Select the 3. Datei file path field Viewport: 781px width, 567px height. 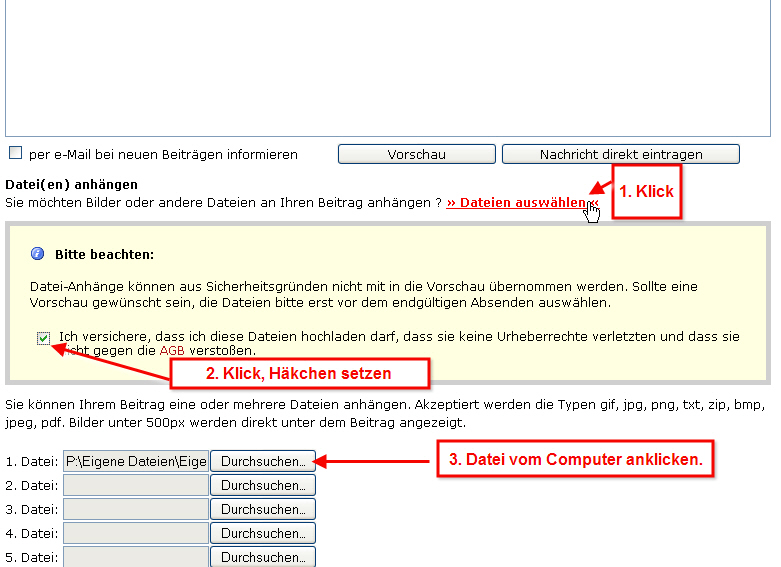pos(135,509)
